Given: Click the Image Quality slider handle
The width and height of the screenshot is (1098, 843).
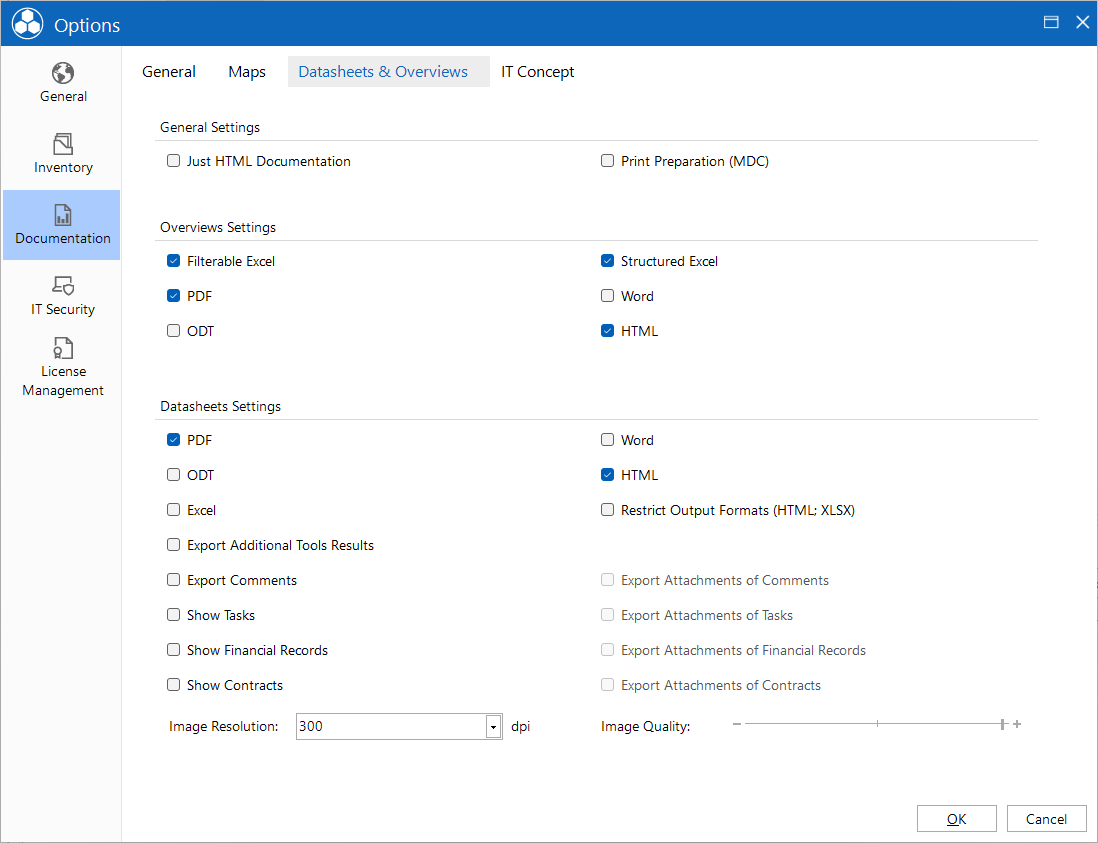Looking at the screenshot, I should (x=1003, y=724).
